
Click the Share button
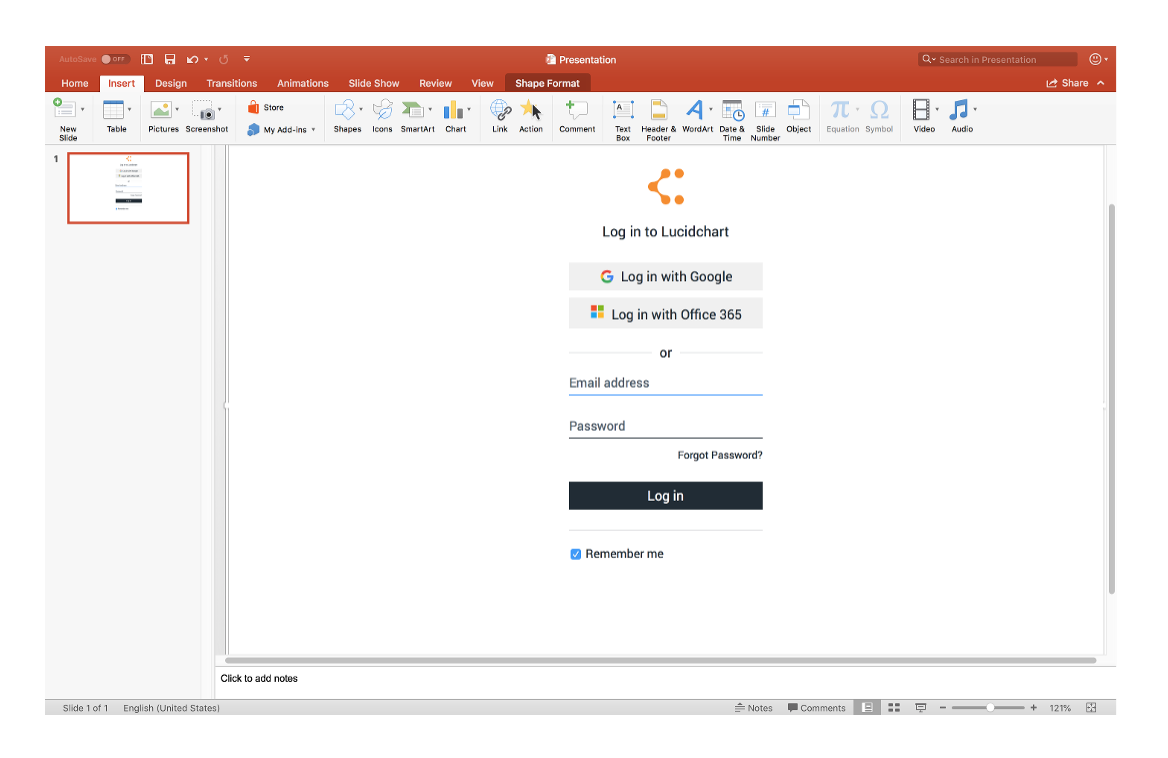pyautogui.click(x=1067, y=83)
